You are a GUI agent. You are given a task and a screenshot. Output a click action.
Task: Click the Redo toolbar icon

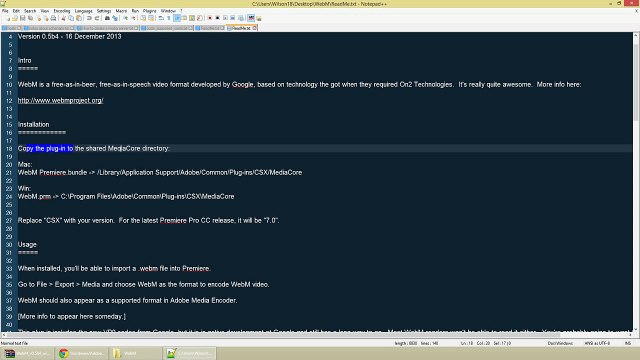[97, 18]
